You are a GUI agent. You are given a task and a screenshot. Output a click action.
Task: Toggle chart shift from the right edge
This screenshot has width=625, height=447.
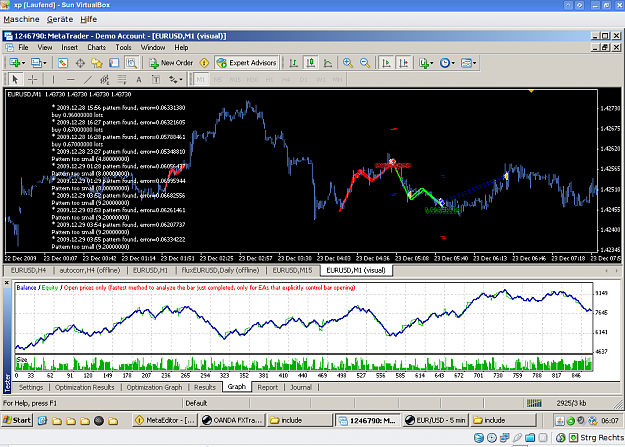click(403, 63)
